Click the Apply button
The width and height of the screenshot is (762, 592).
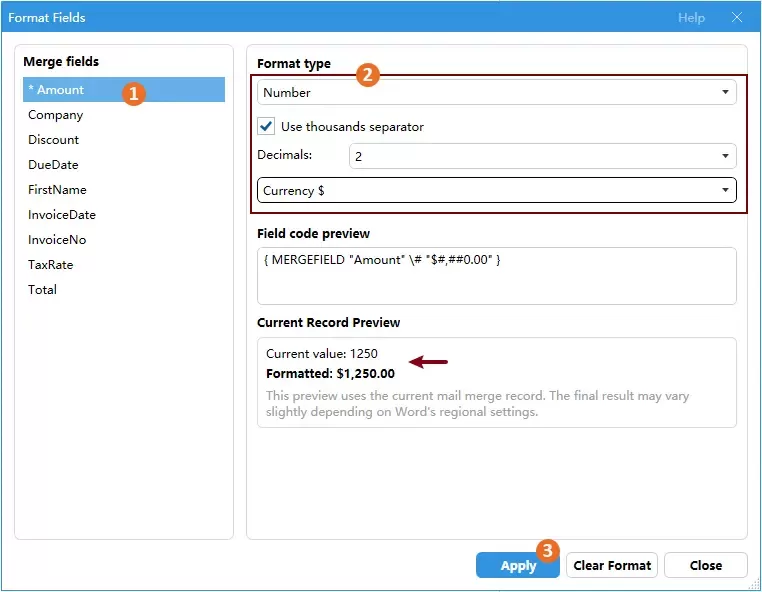point(517,565)
